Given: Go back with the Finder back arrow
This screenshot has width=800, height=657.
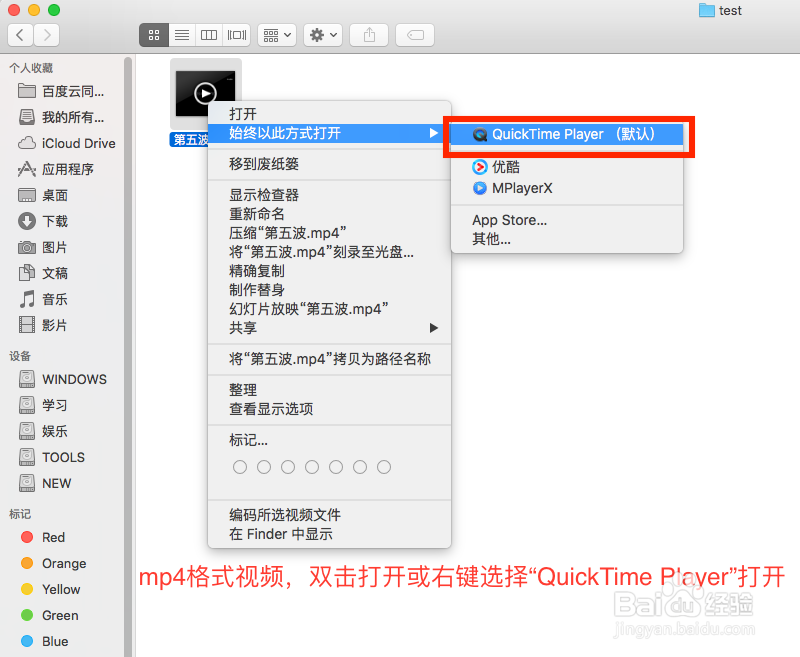Looking at the screenshot, I should pos(20,35).
